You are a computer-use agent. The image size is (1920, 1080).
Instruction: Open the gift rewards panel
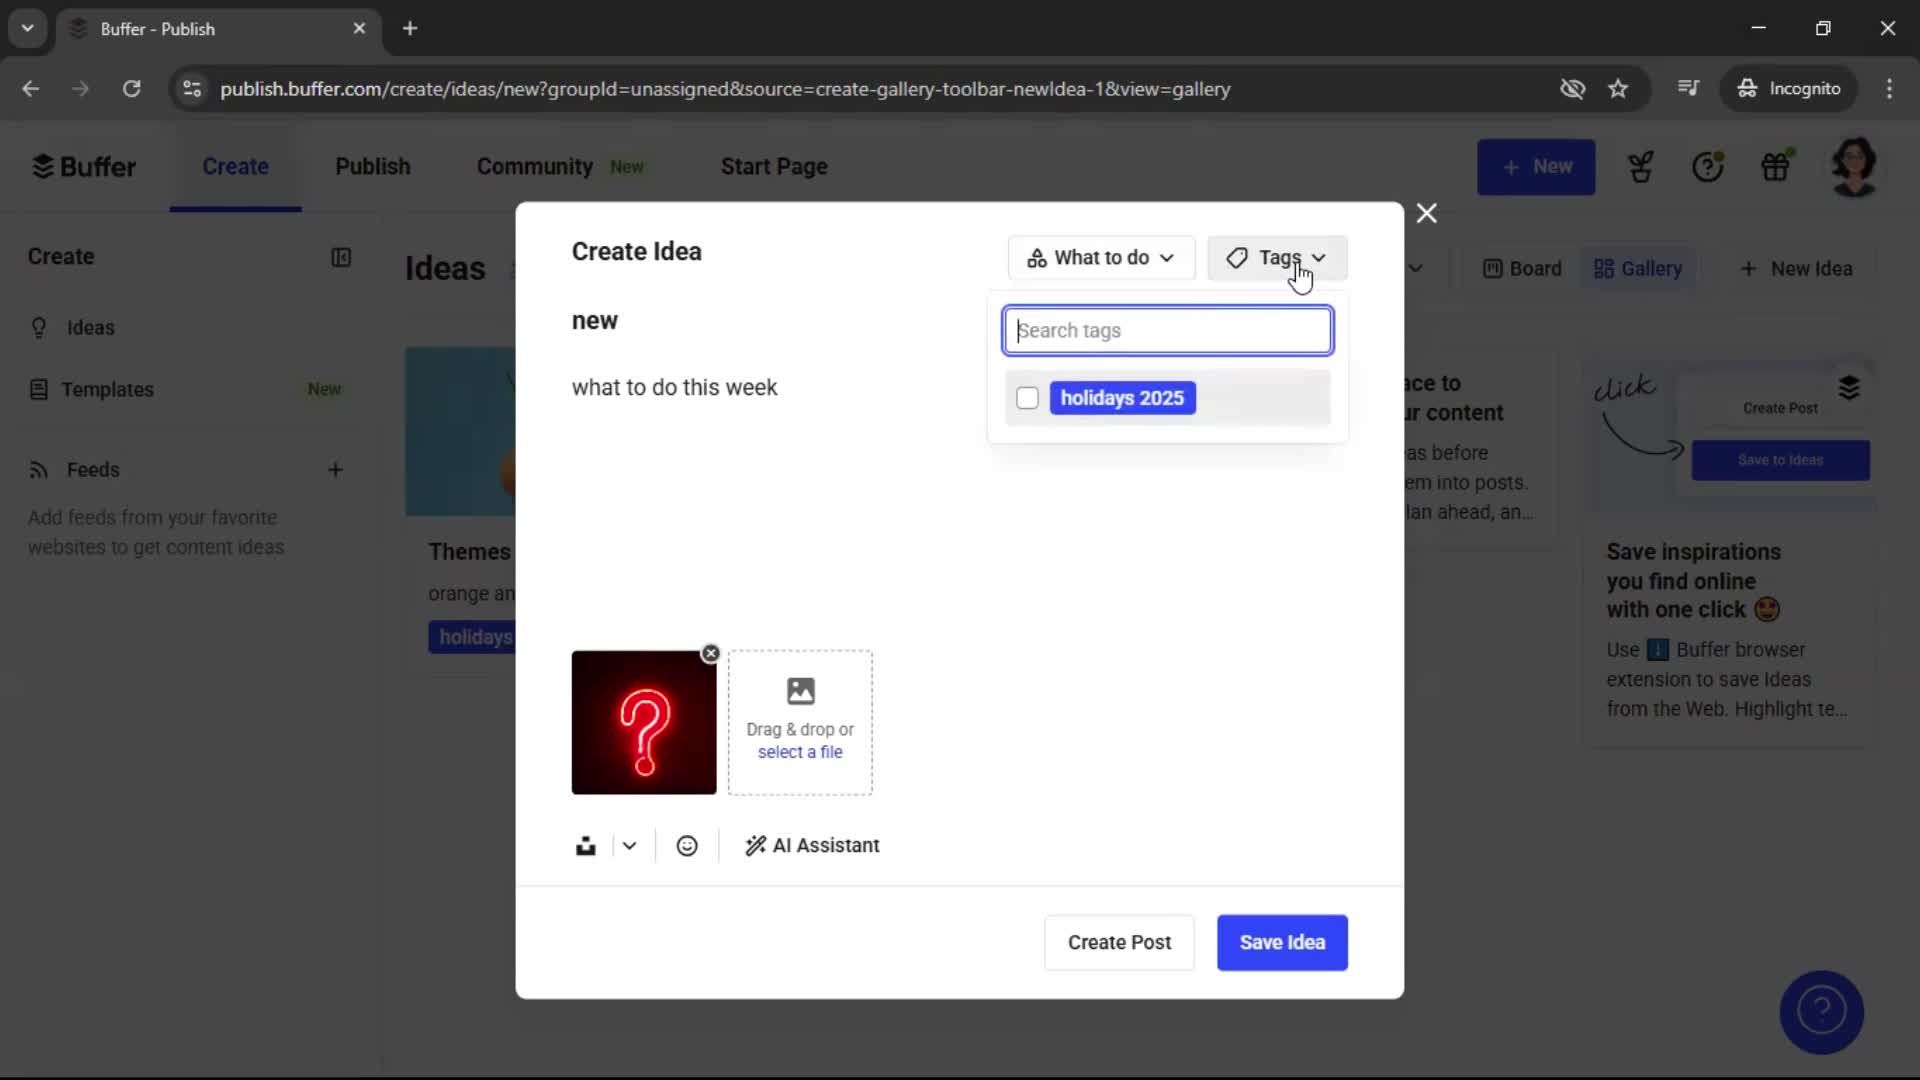[1777, 166]
